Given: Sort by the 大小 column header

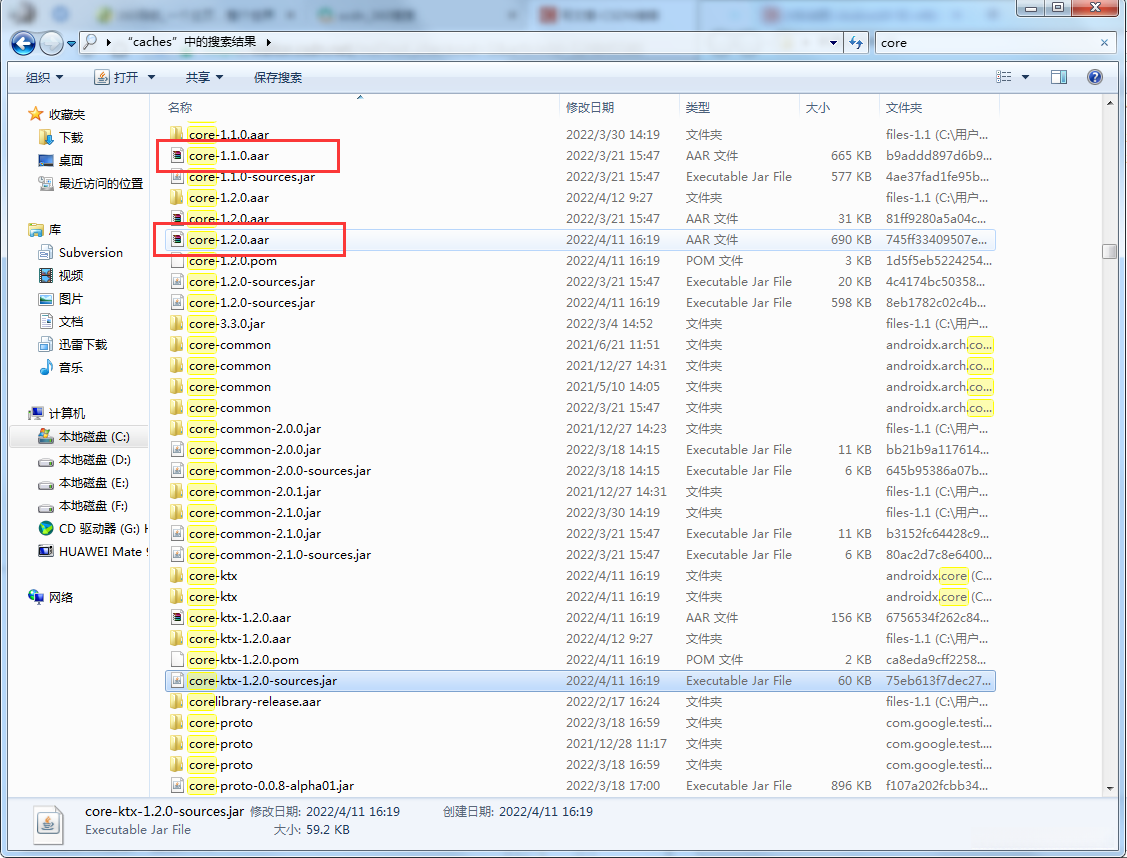Looking at the screenshot, I should (817, 107).
